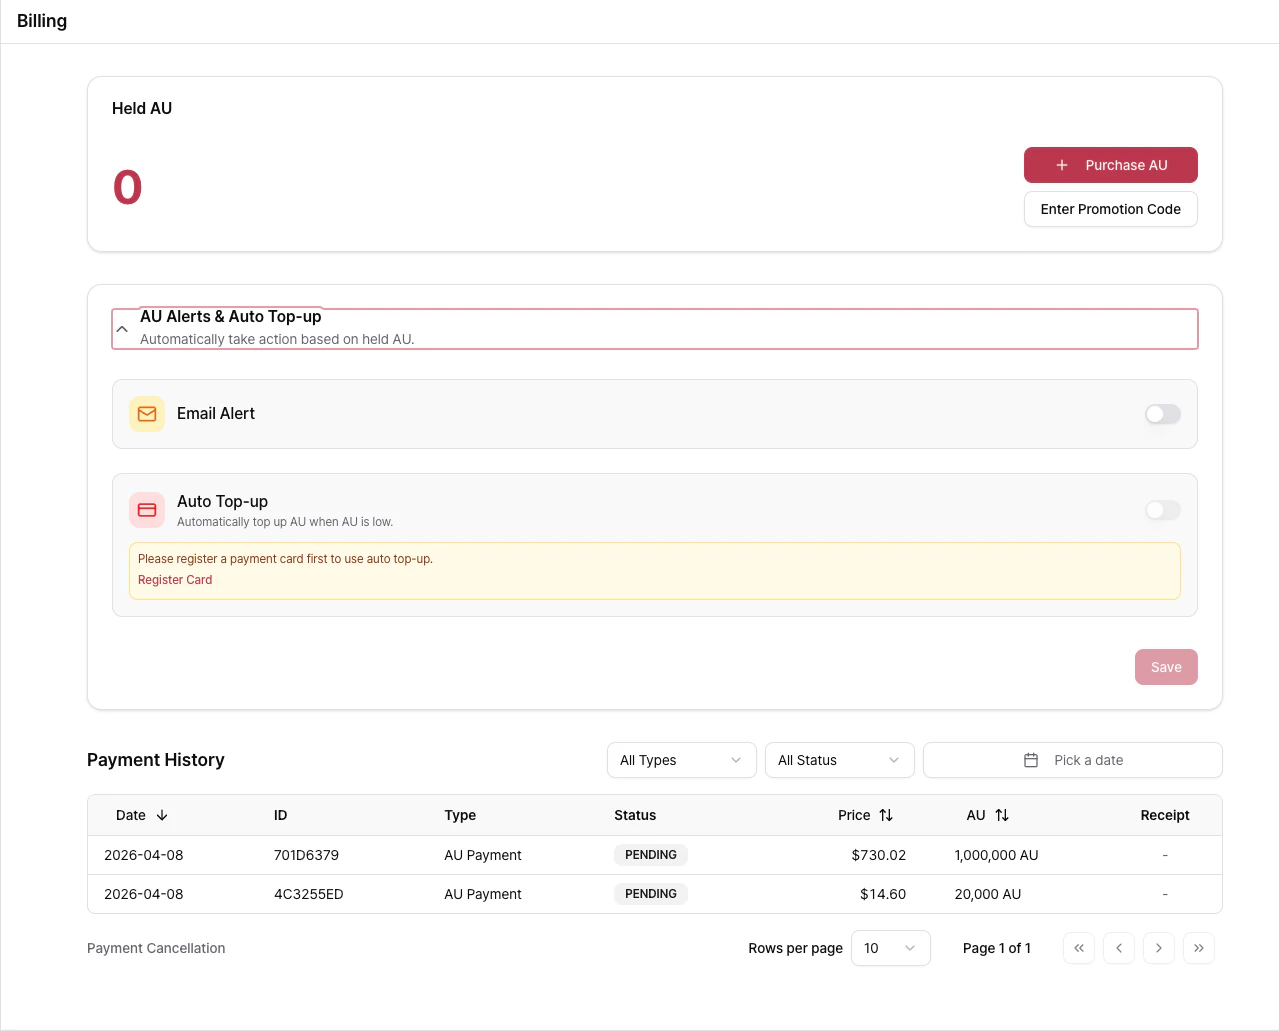Sort the AU column arrows
The height and width of the screenshot is (1031, 1279).
tap(1002, 815)
